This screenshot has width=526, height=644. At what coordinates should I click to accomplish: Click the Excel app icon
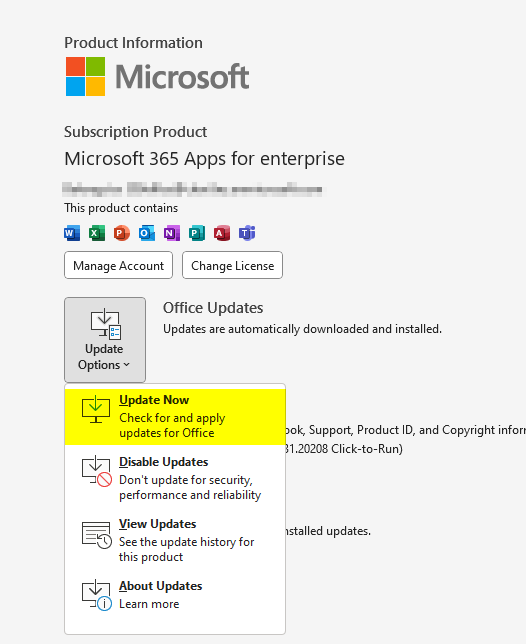pos(97,233)
